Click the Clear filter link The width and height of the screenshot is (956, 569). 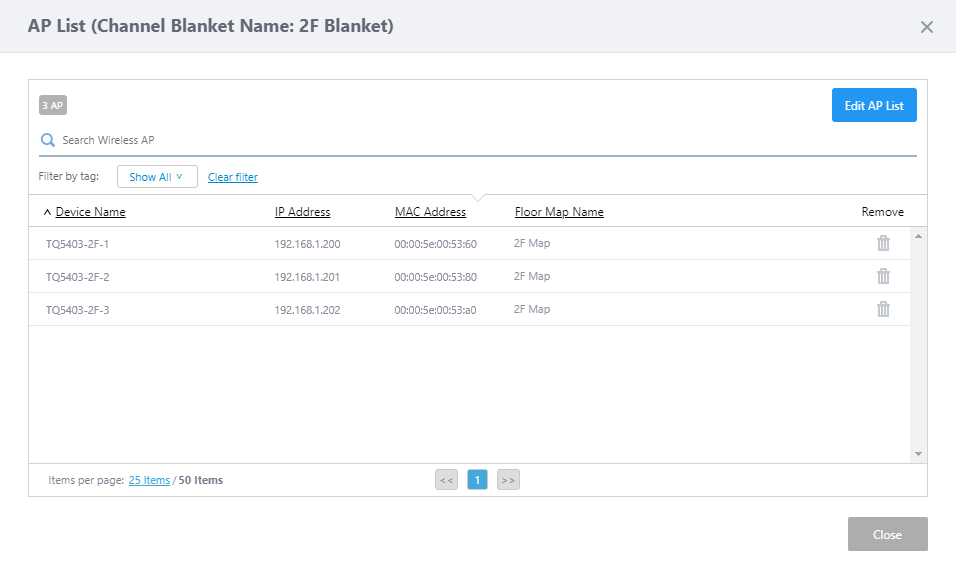[233, 177]
